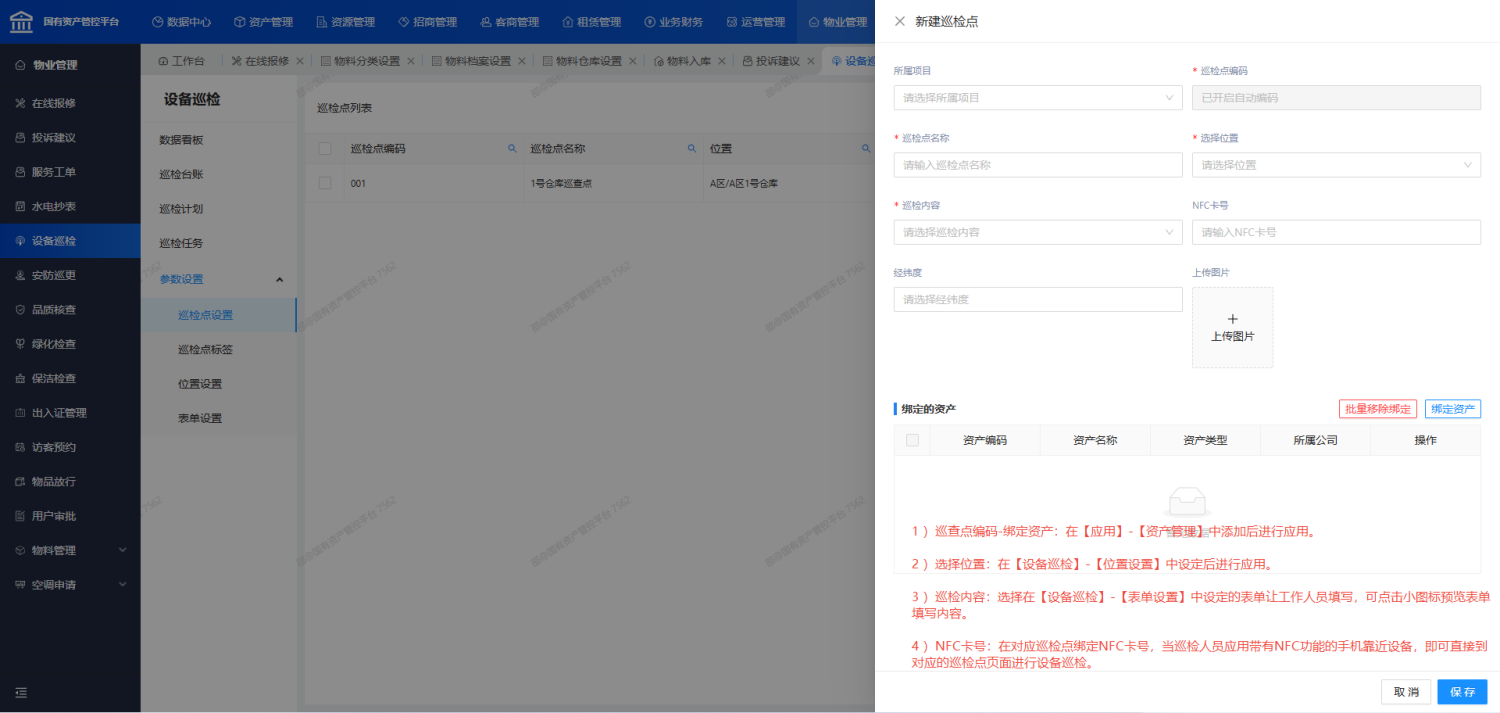This screenshot has width=1500, height=713.
Task: Tick checkbox for row 001
Action: point(324,183)
